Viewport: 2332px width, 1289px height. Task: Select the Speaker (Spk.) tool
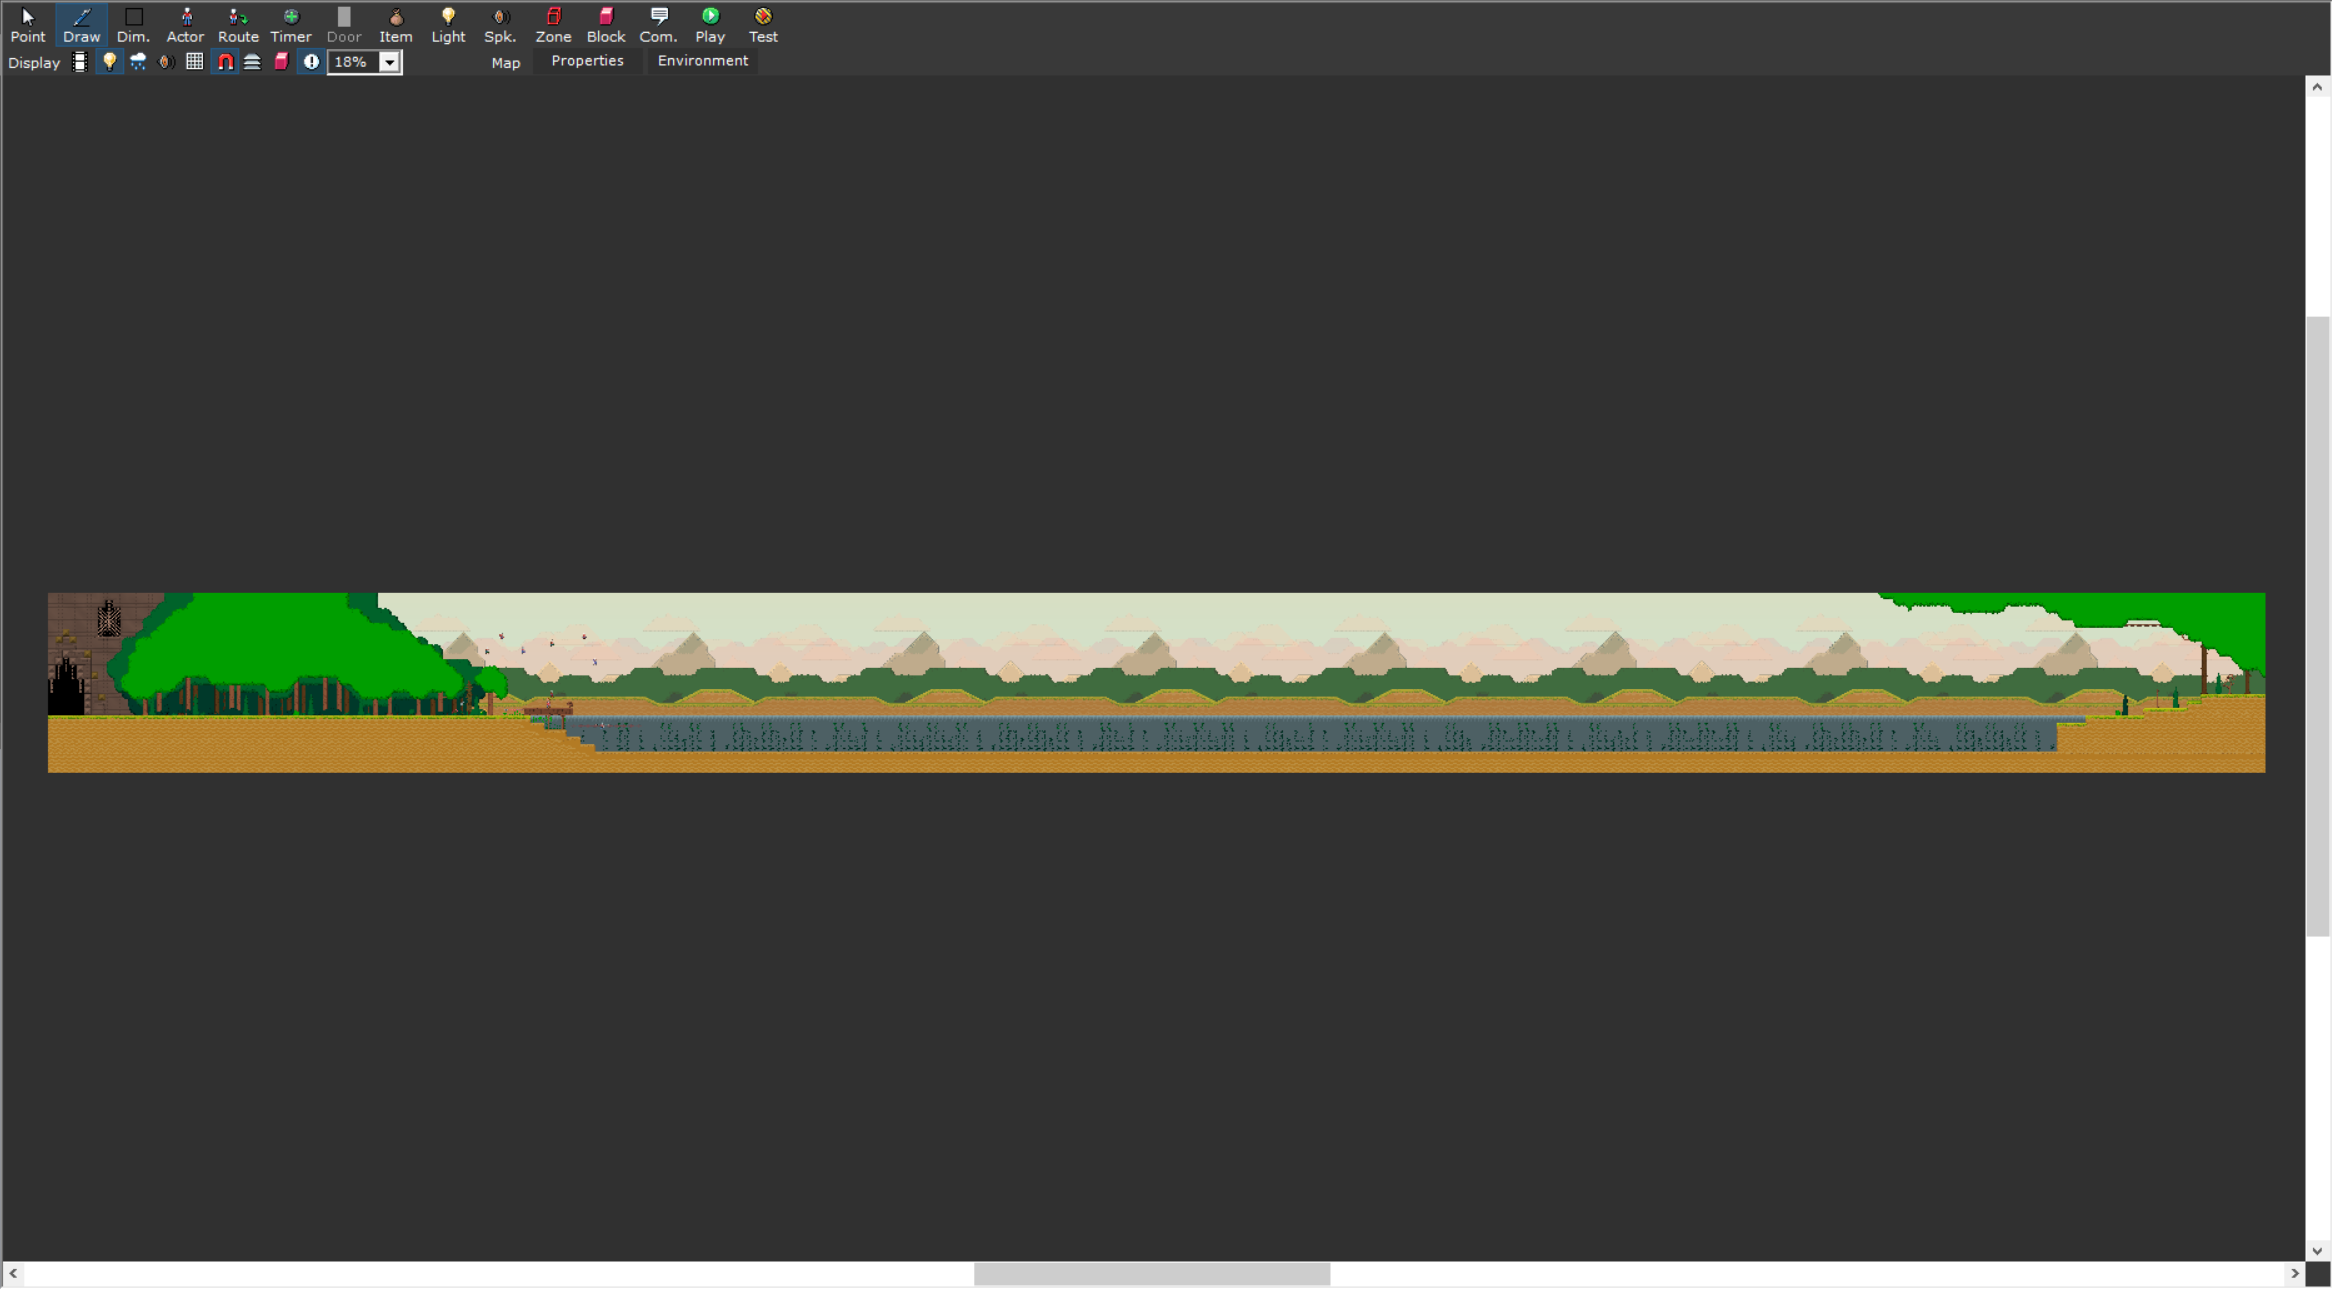[500, 24]
